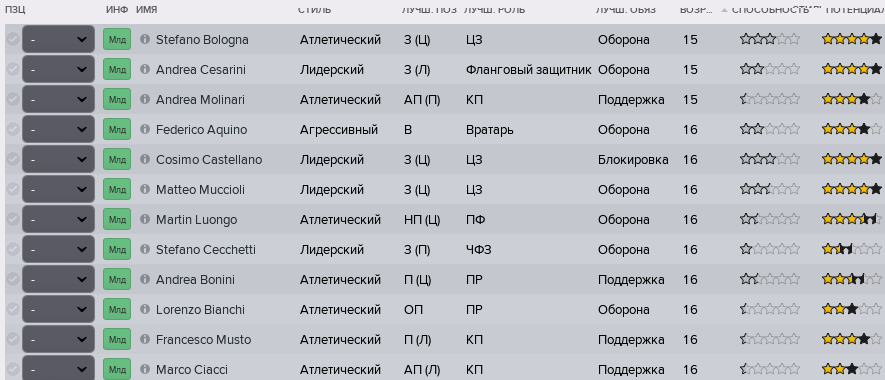Tick the checkmark circle for Stefano Bologna

(x=12, y=40)
